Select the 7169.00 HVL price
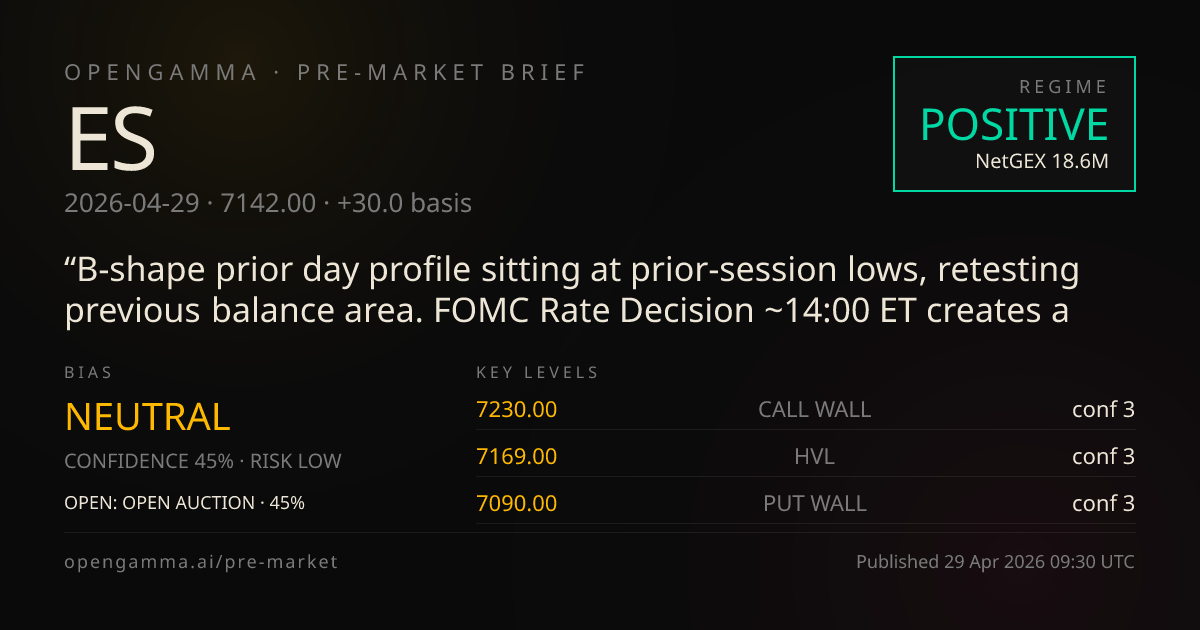 517,456
